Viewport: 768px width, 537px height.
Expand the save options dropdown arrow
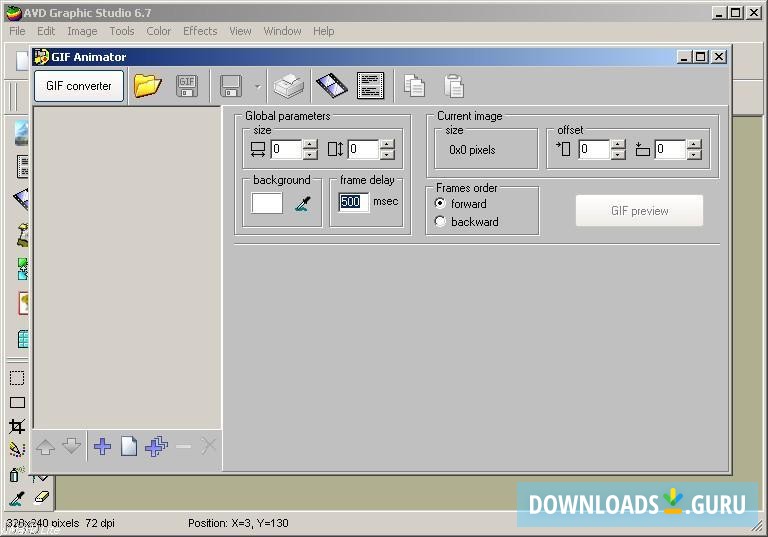click(258, 87)
